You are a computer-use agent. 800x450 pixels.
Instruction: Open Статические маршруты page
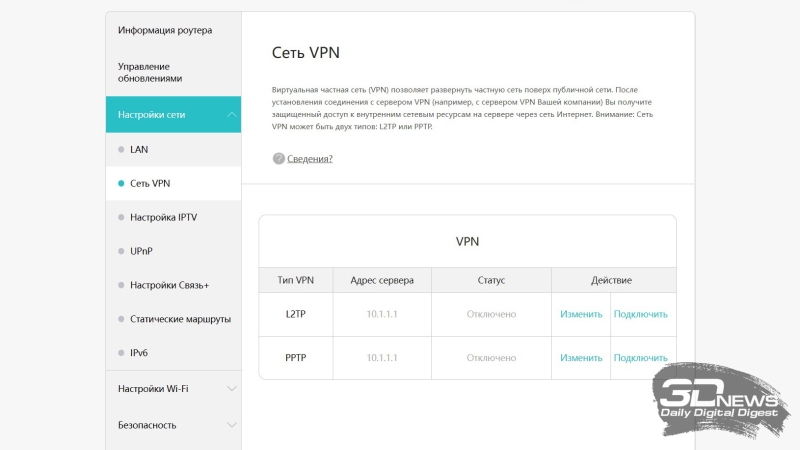[180, 319]
